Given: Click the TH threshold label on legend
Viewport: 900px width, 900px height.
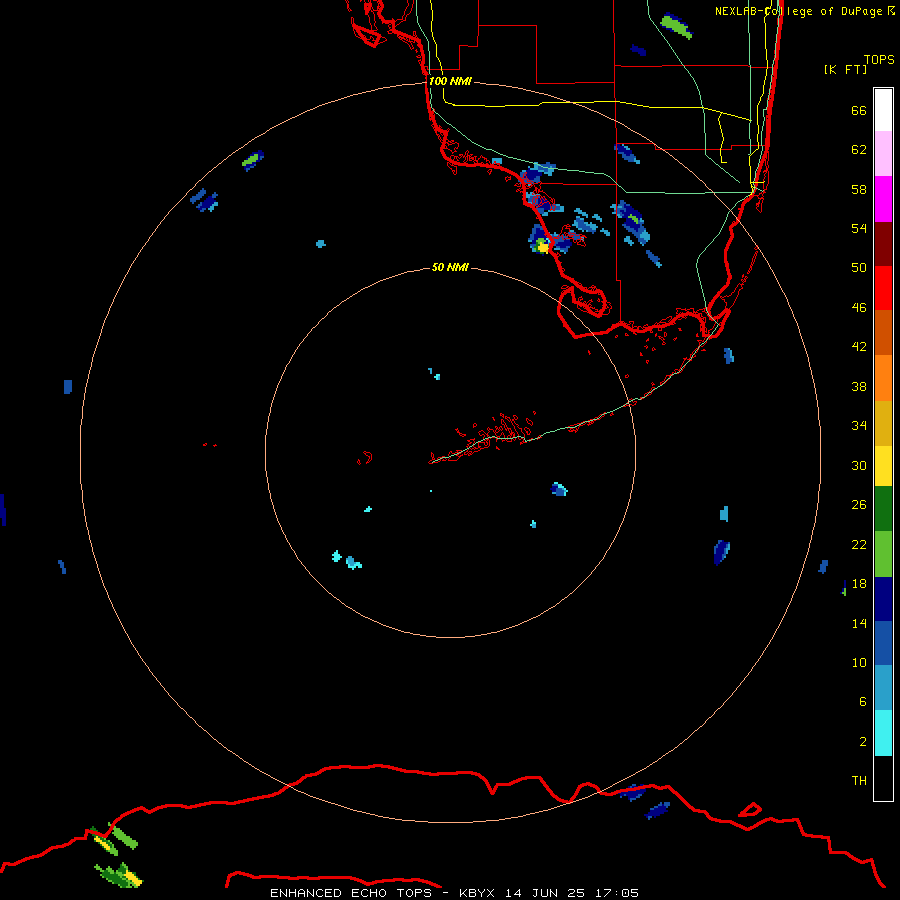Looking at the screenshot, I should click(x=859, y=780).
